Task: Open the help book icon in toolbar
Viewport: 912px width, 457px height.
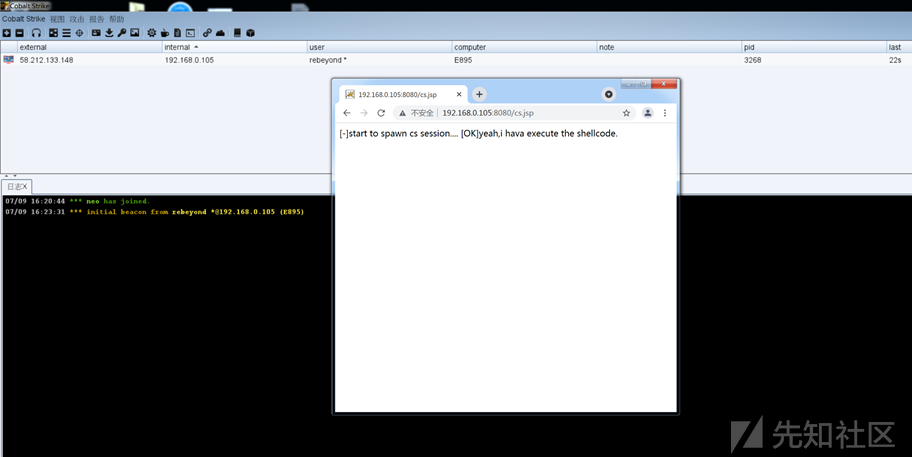Action: point(237,33)
